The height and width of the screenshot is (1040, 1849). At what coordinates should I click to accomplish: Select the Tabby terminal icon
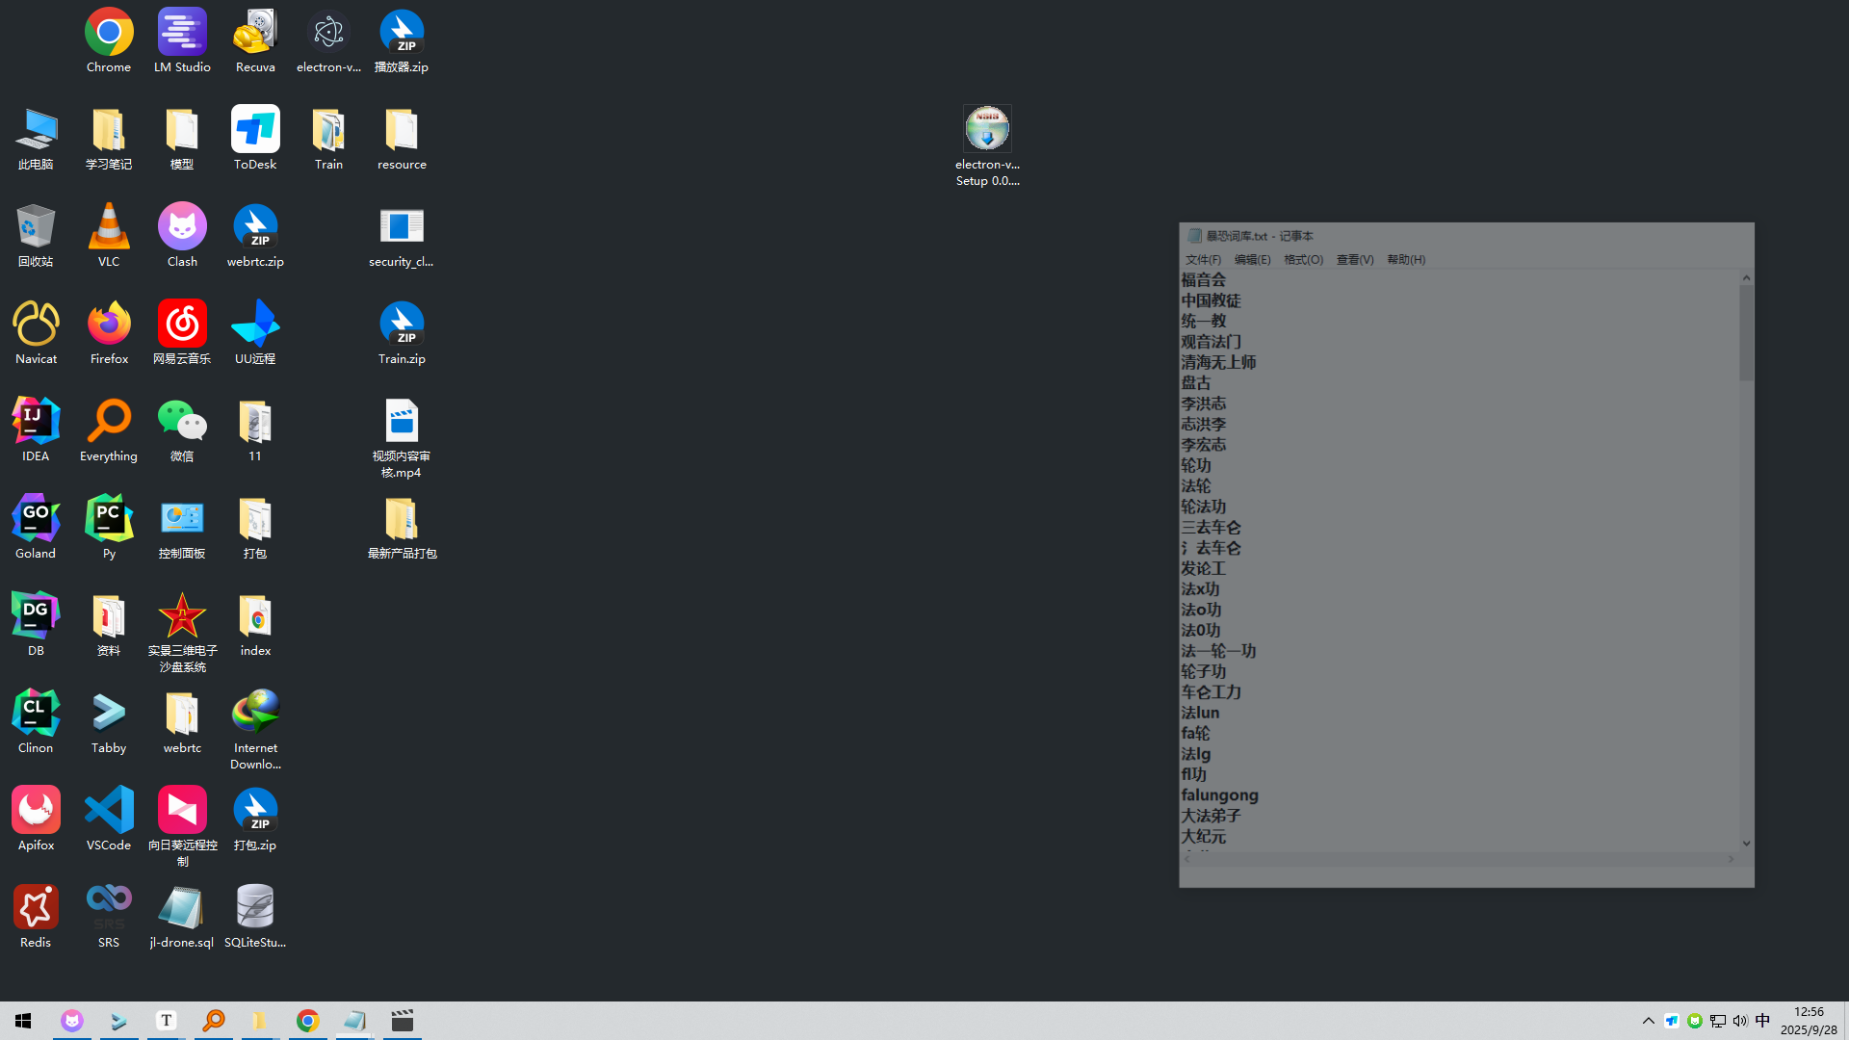tap(109, 714)
